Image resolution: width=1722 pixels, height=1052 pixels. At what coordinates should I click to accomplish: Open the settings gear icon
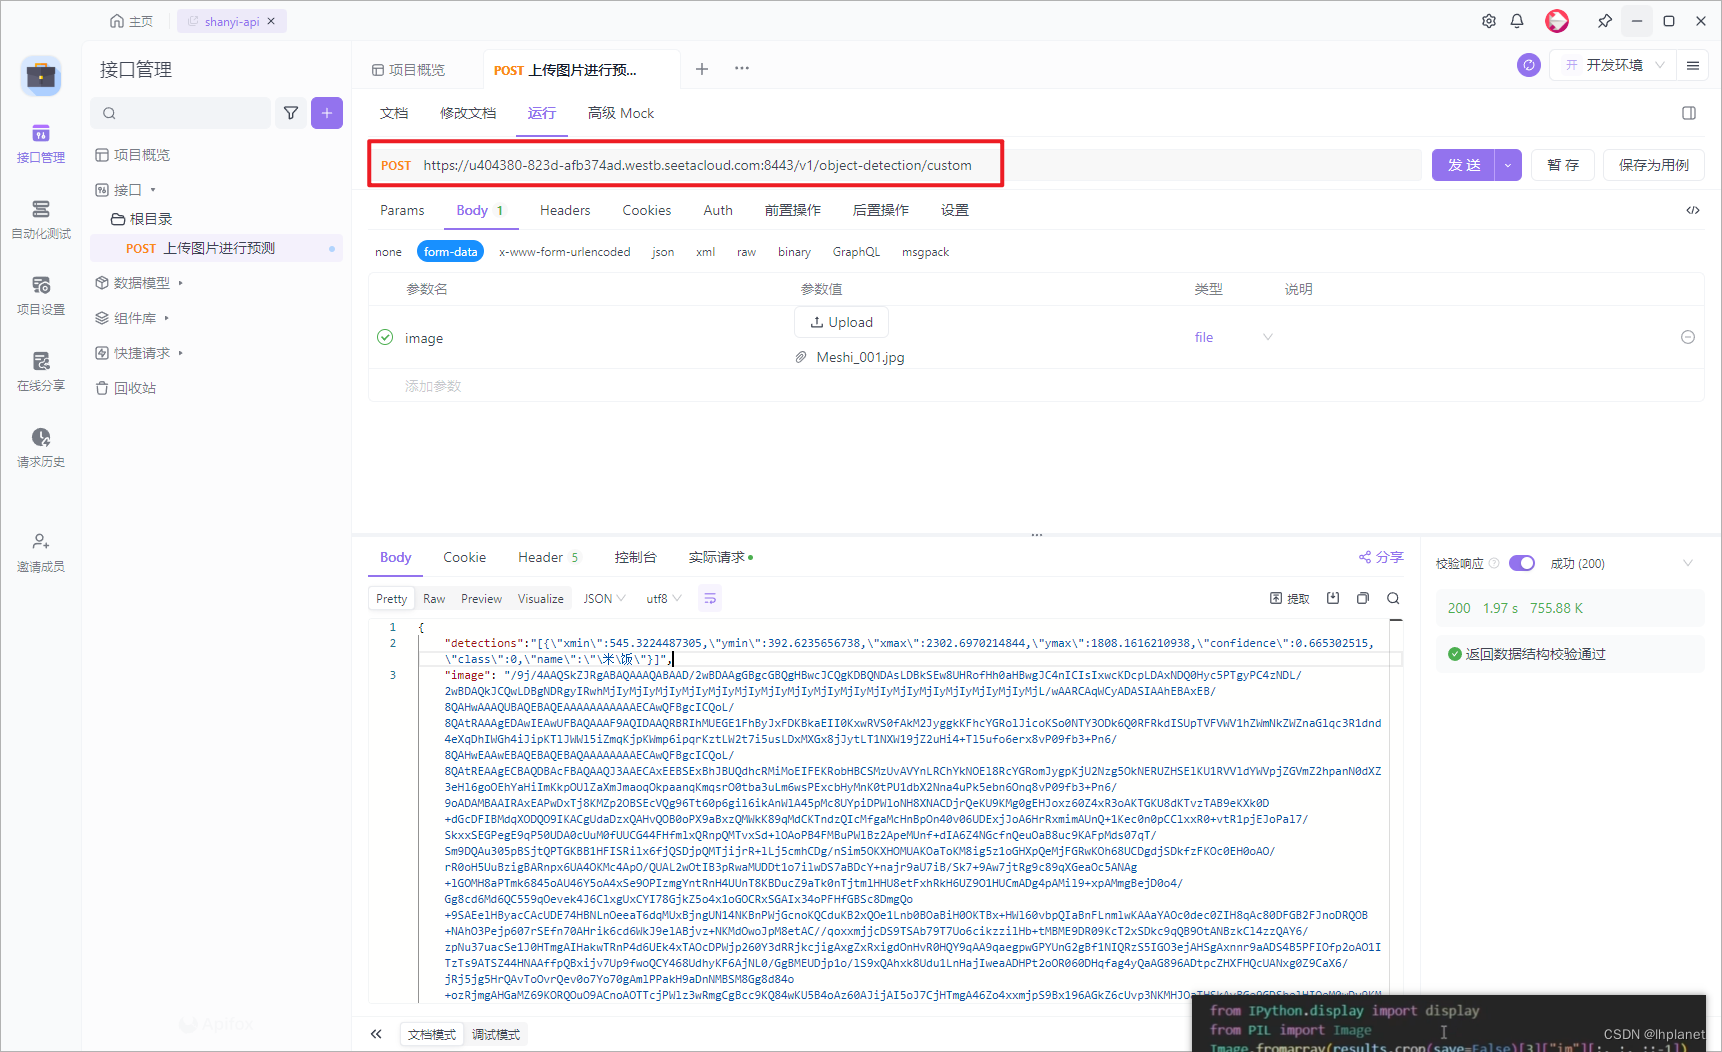pyautogui.click(x=1488, y=21)
